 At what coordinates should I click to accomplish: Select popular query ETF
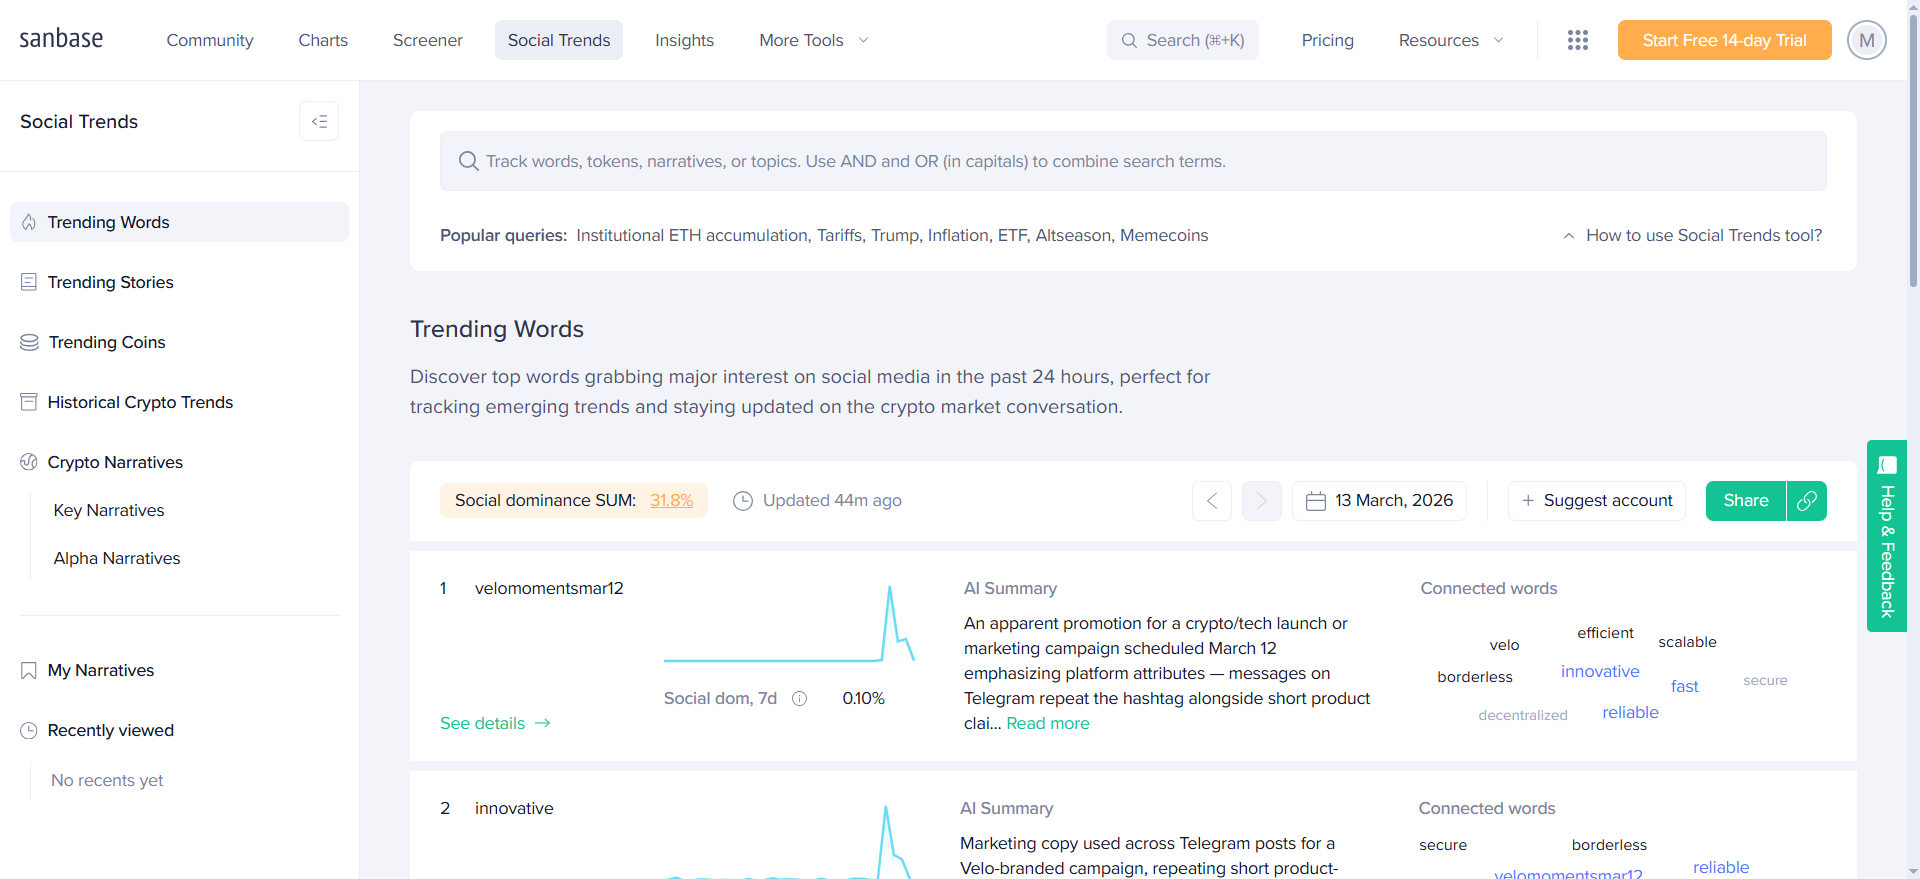coord(1012,235)
